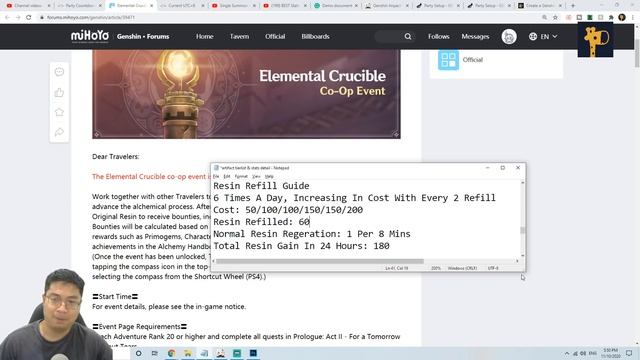Viewport: 640px width, 360px height.
Task: Open the Chrome profile avatar
Action: point(622,17)
